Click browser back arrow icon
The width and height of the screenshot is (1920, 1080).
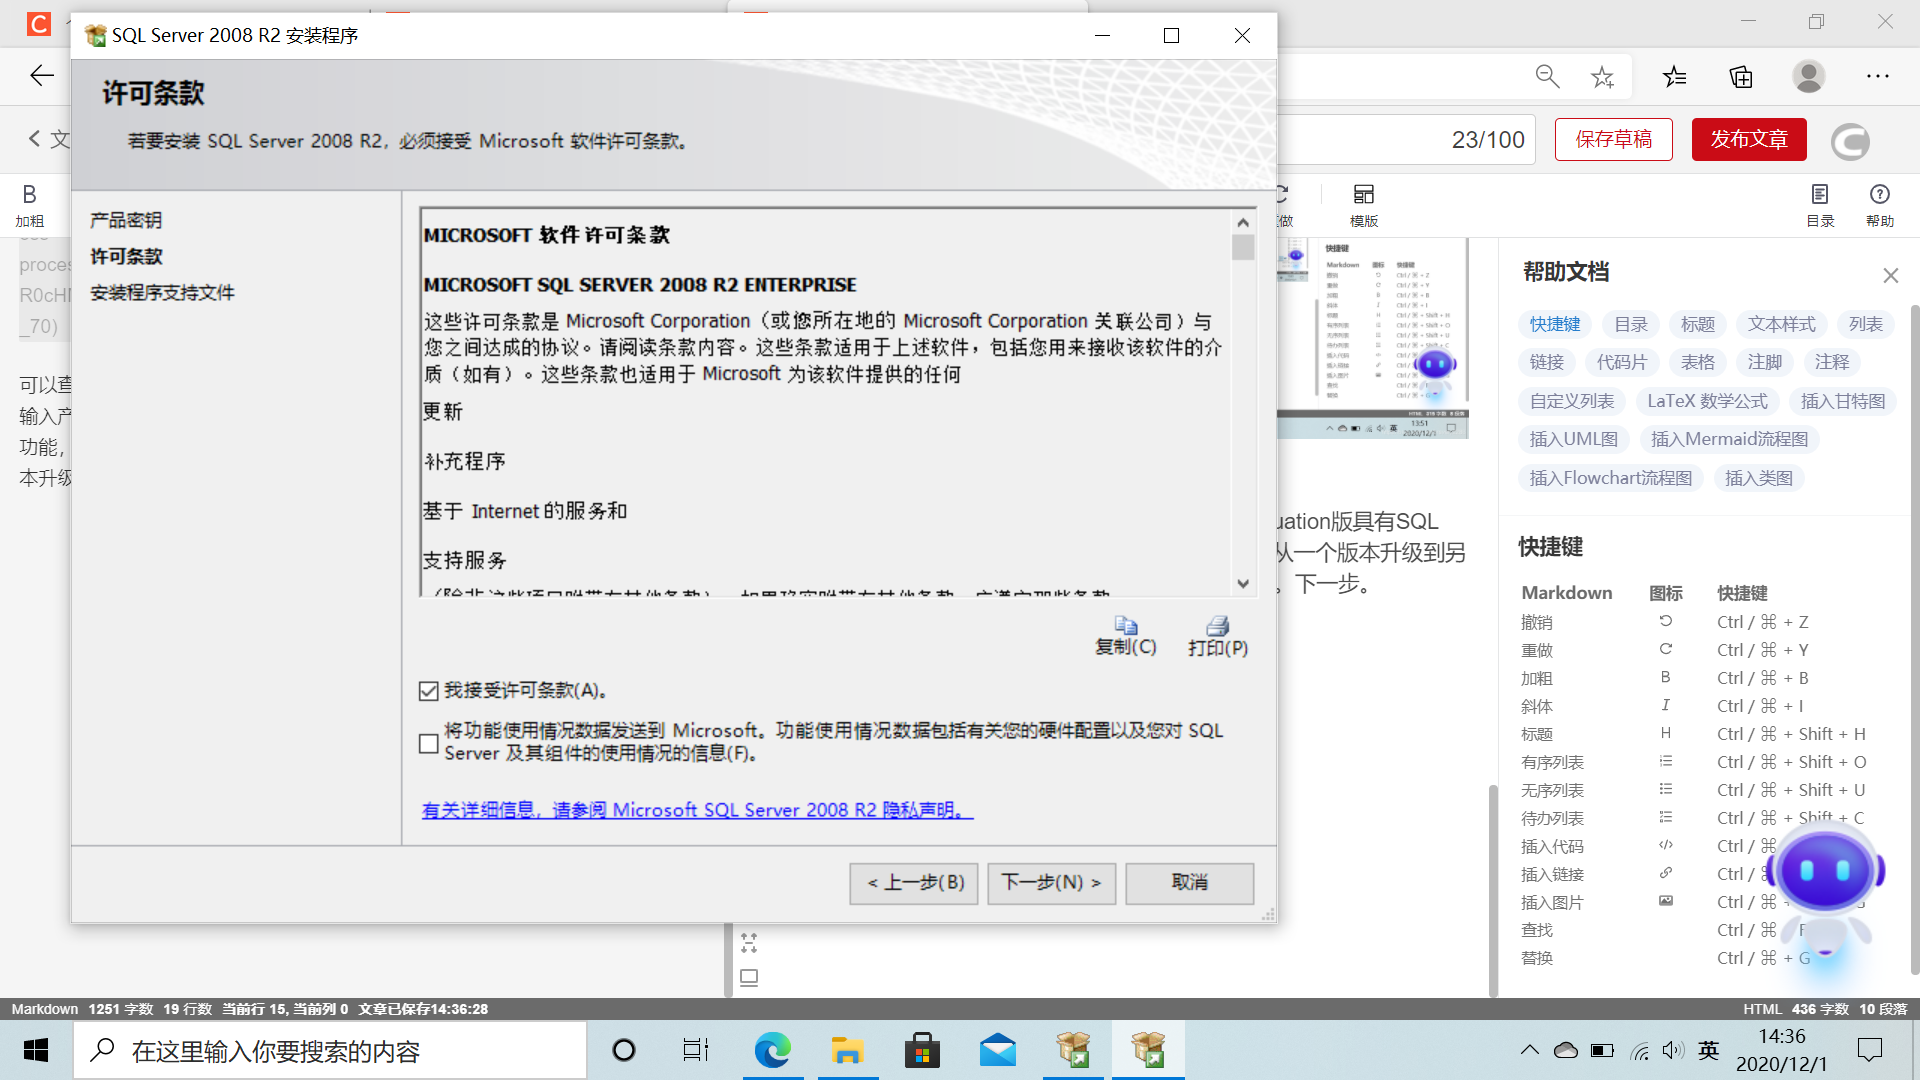click(42, 76)
